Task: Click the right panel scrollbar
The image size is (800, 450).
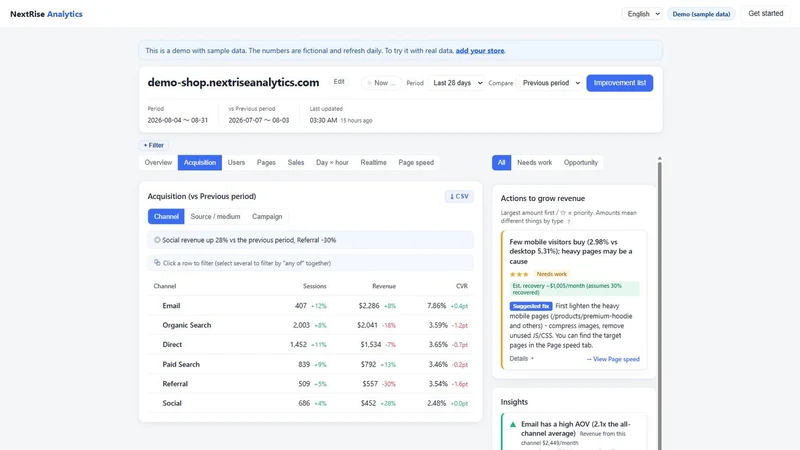Action: click(659, 304)
